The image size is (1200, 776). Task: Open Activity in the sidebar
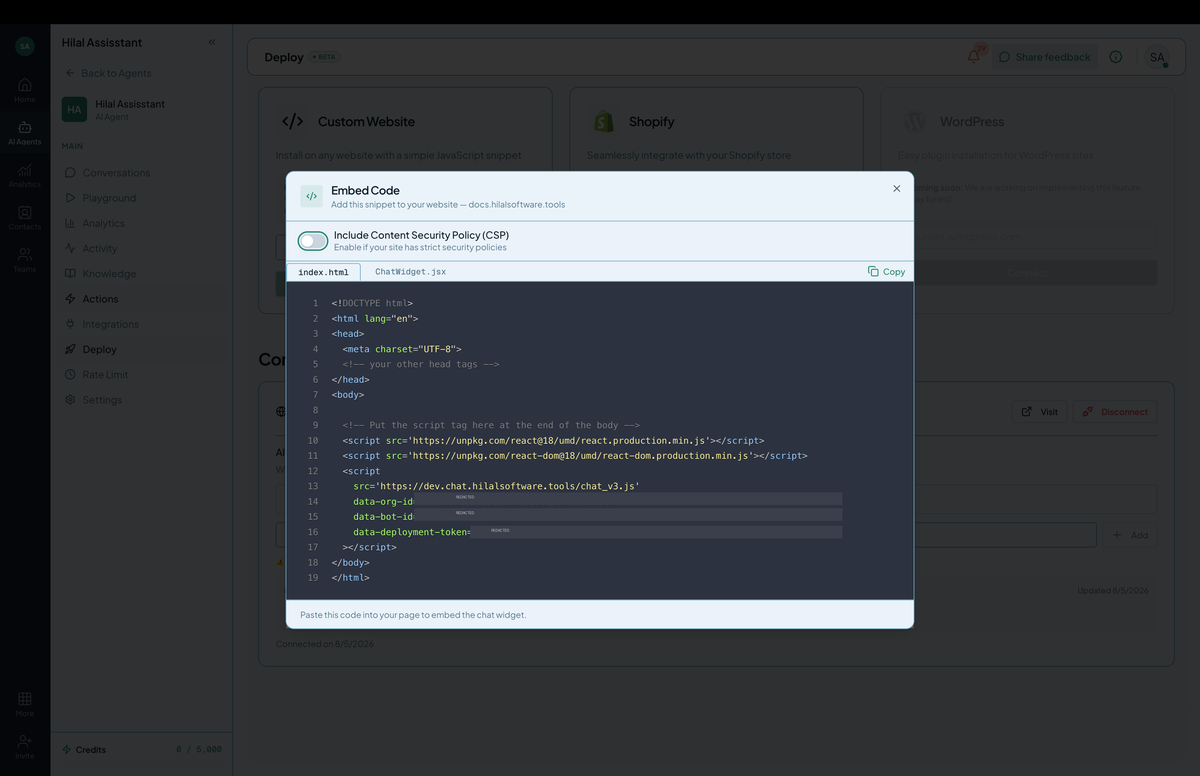click(141, 248)
